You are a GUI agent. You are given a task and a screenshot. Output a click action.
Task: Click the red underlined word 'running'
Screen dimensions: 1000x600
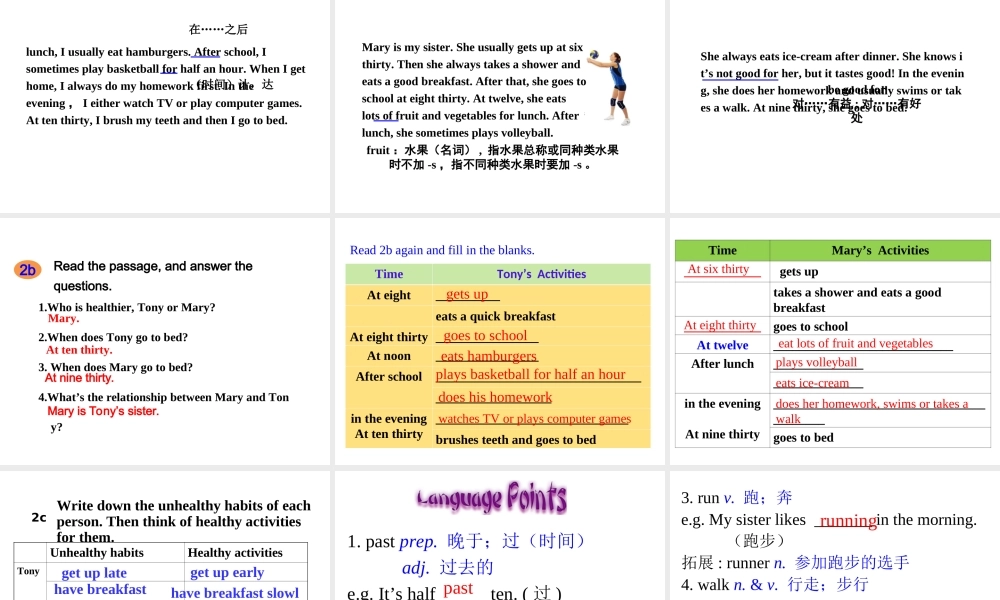pyautogui.click(x=848, y=520)
